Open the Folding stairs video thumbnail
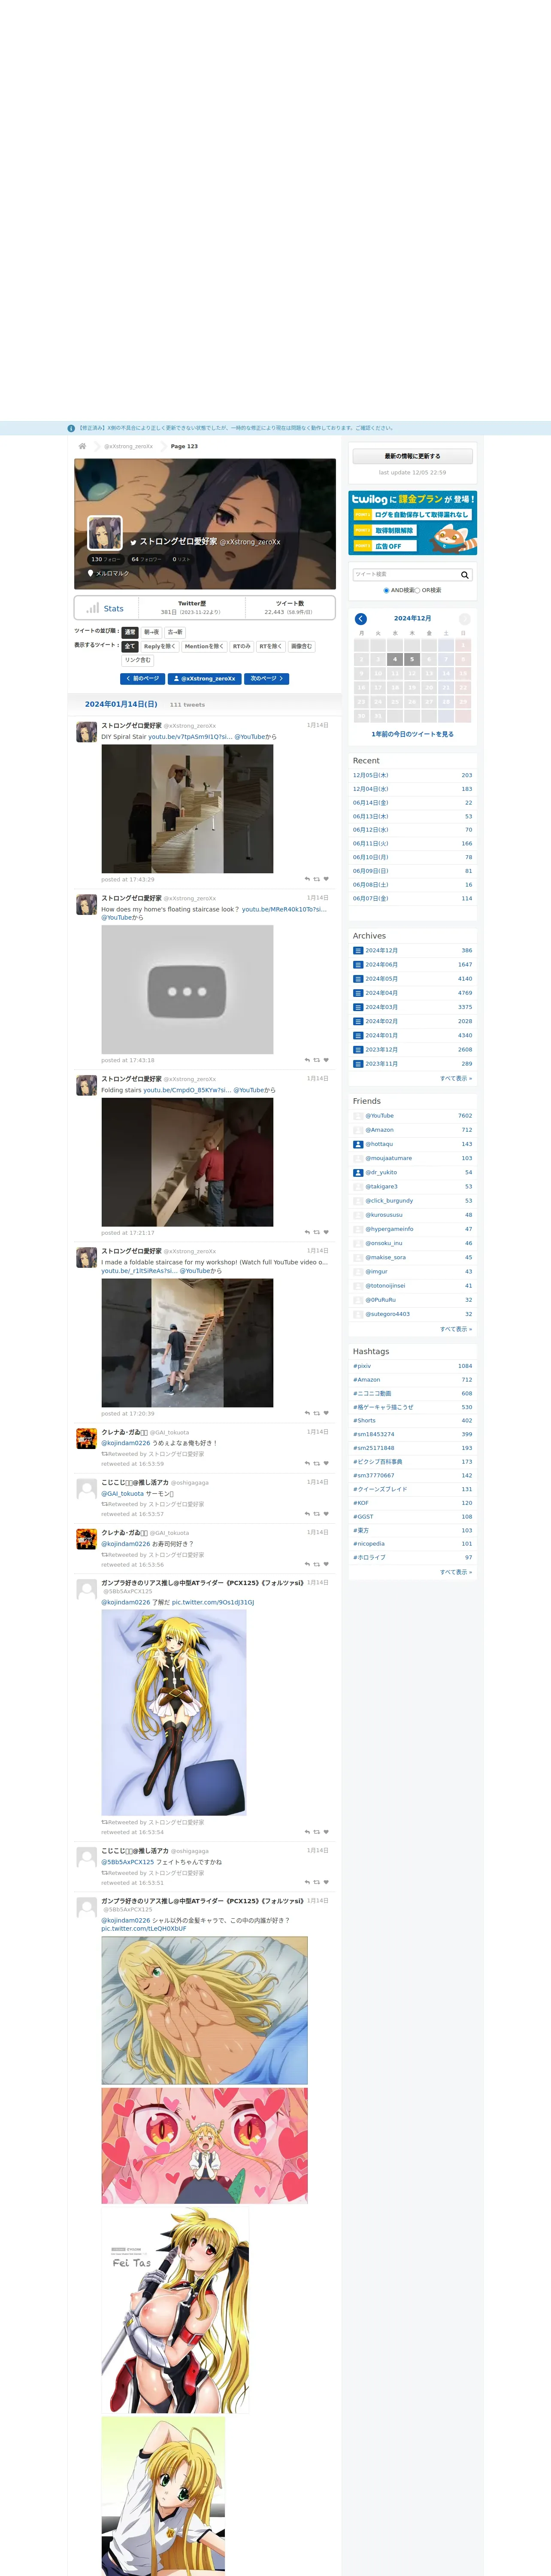The width and height of the screenshot is (551, 2576). (x=187, y=1162)
